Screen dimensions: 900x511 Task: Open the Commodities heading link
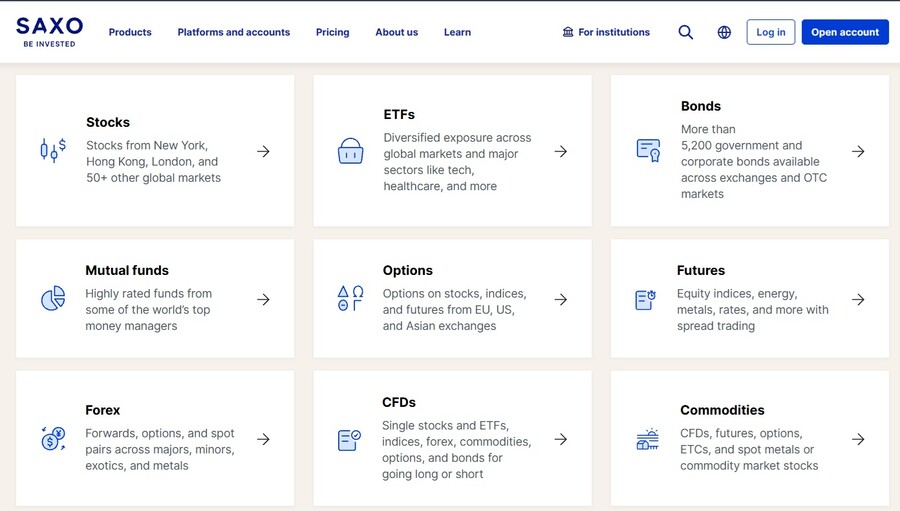[x=722, y=410]
